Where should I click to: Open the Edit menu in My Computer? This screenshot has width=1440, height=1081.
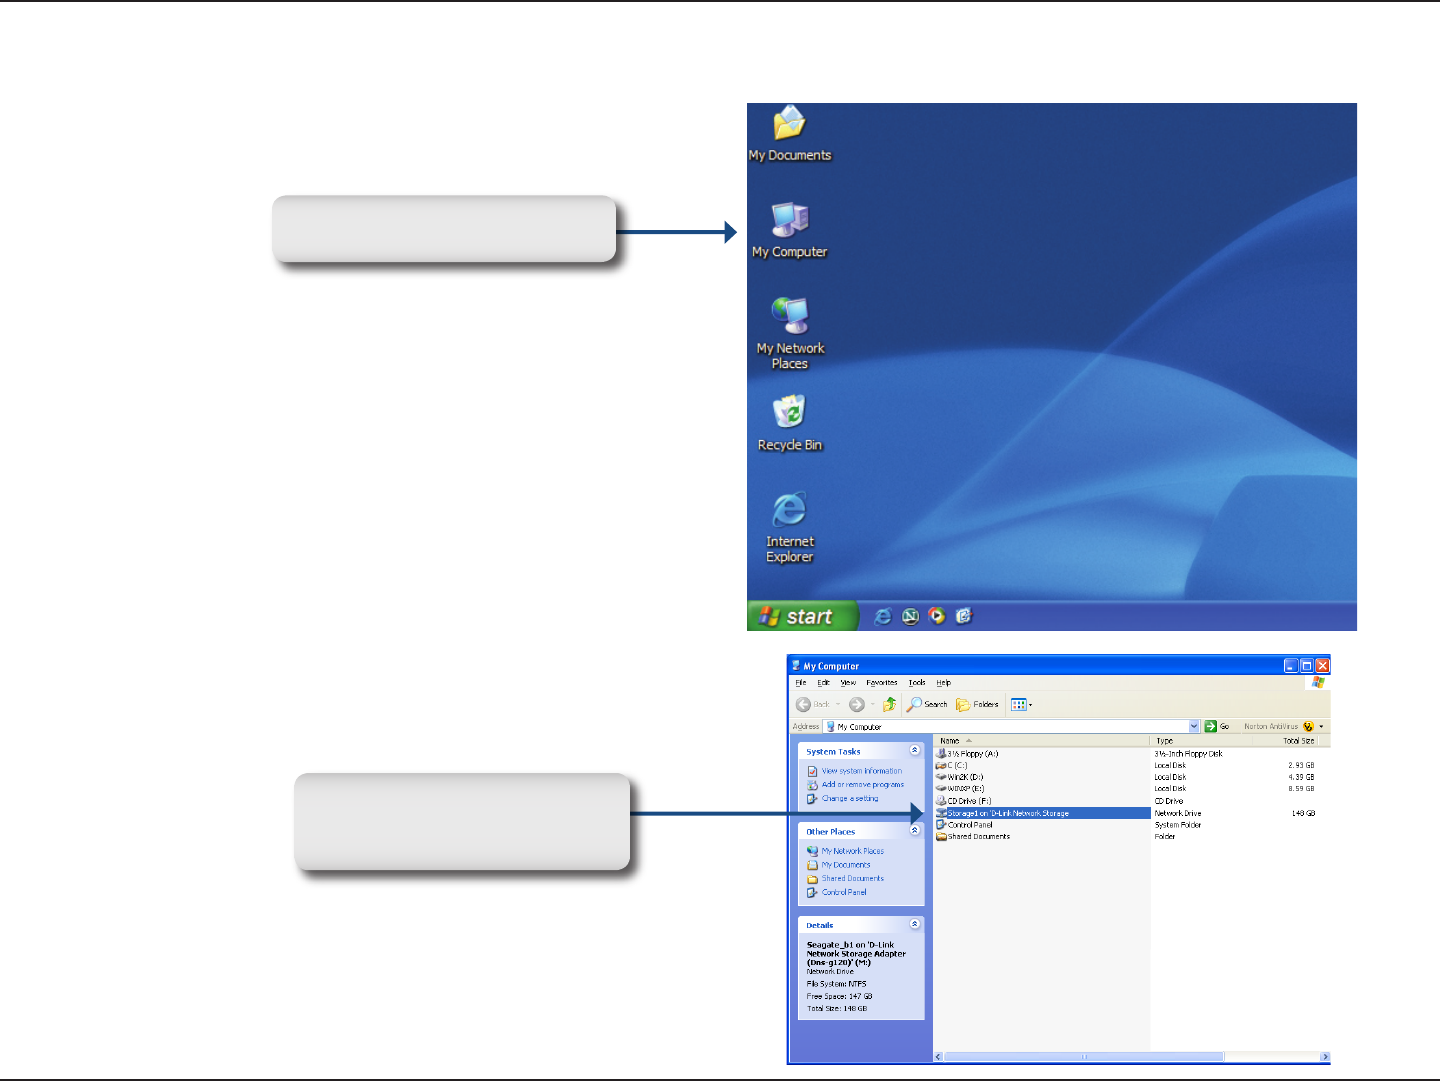(823, 683)
